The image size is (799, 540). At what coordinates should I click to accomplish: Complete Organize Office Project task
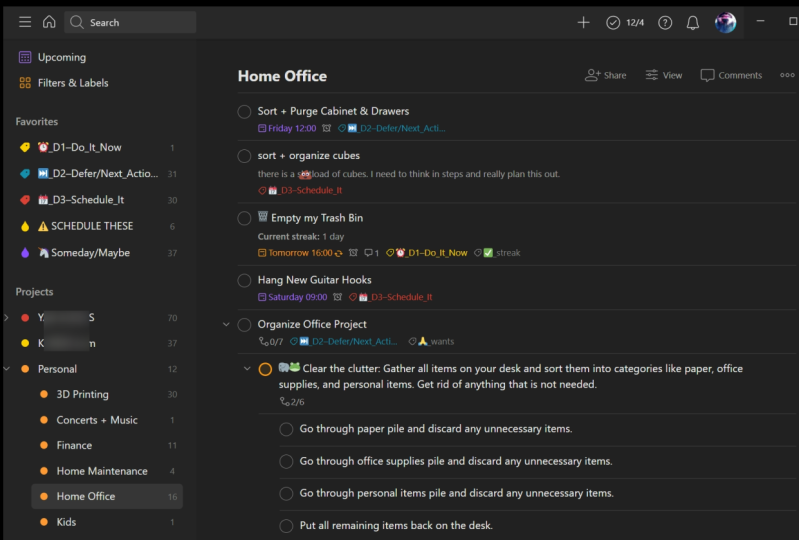click(244, 325)
